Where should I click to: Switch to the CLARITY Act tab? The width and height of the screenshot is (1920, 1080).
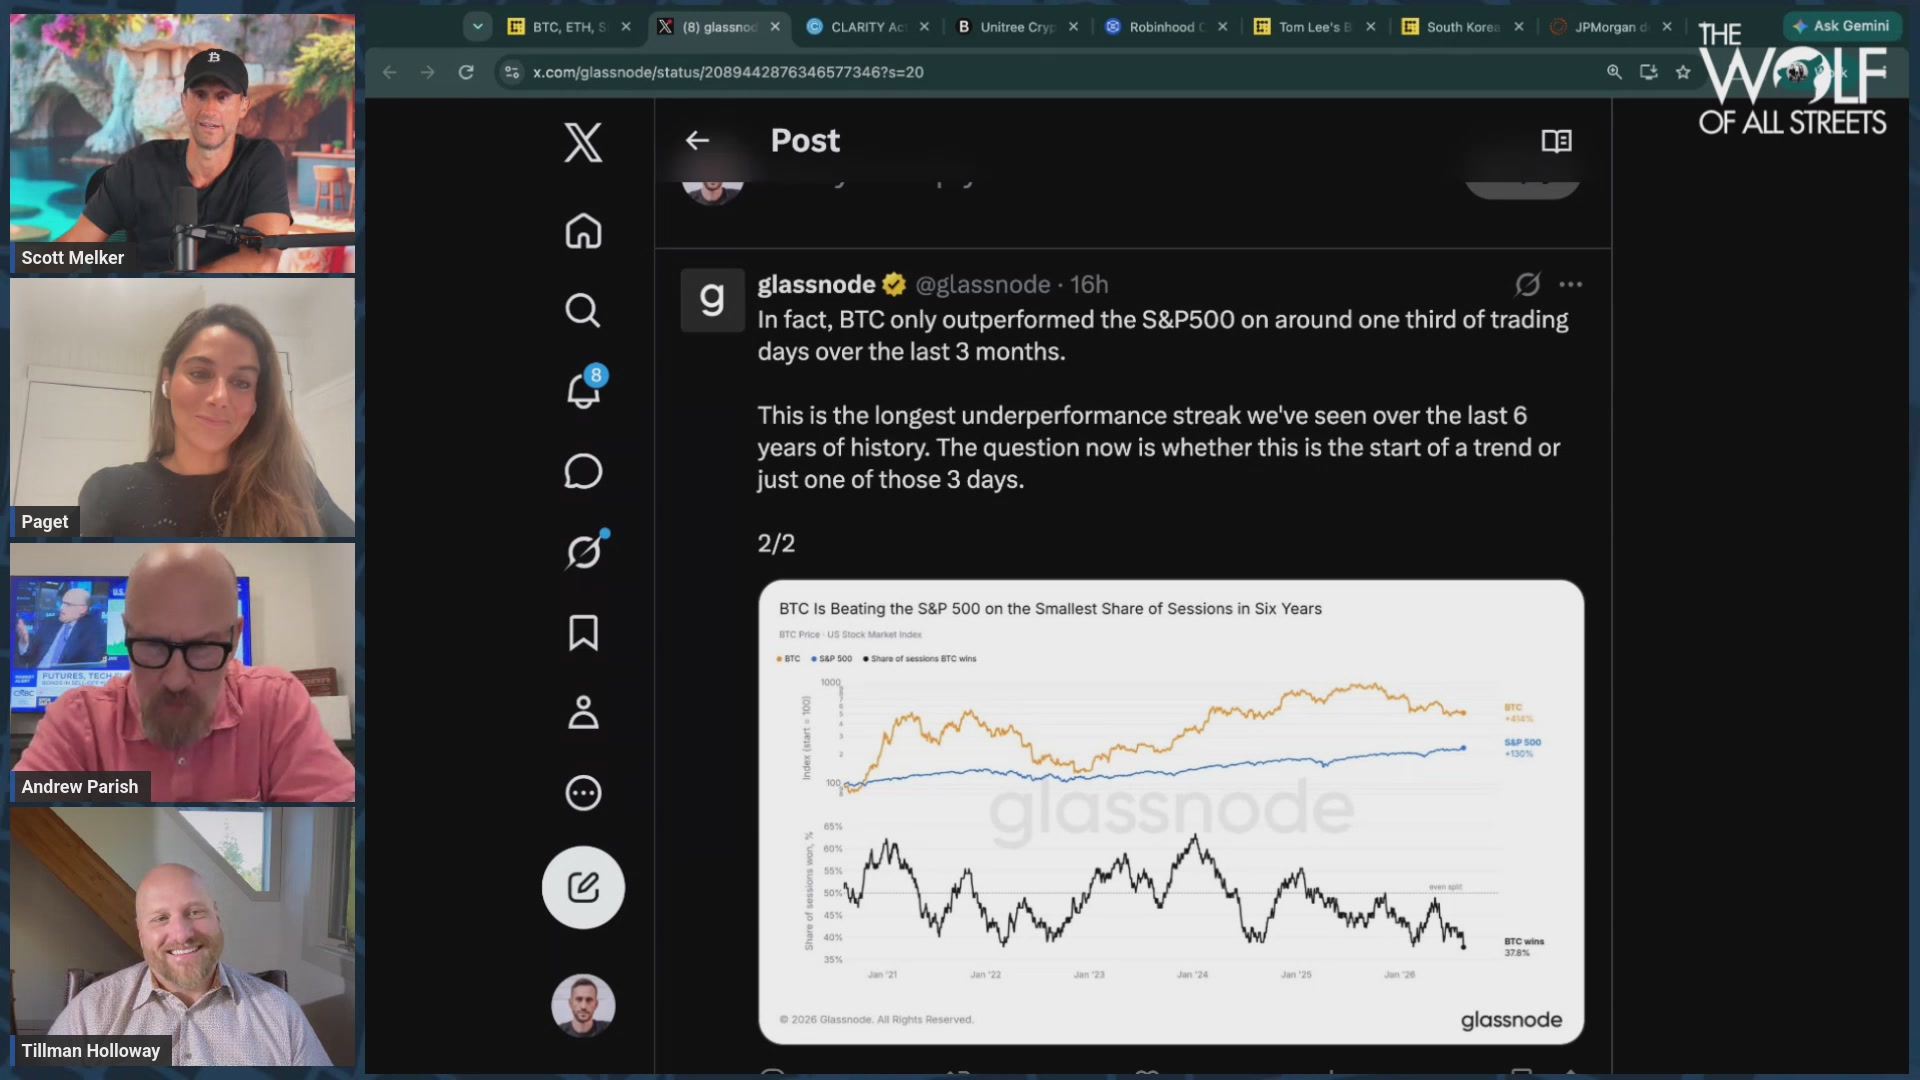click(866, 27)
